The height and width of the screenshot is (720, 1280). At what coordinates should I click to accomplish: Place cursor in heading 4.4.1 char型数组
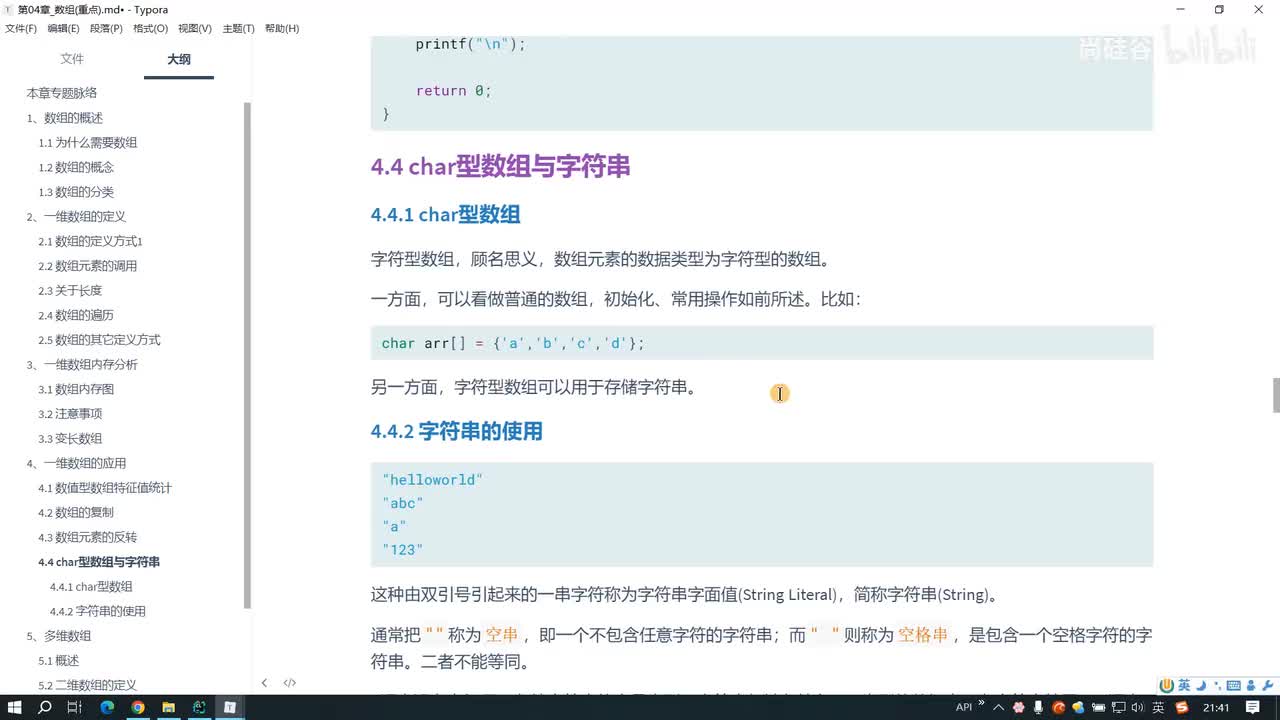point(445,214)
